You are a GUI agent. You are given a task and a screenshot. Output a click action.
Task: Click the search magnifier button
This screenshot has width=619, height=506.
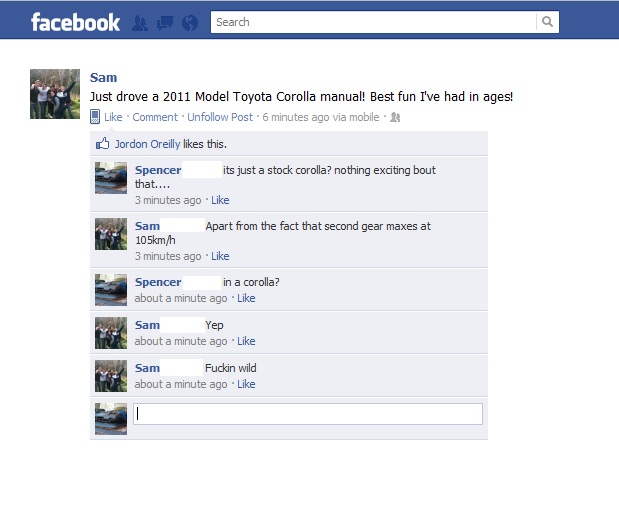click(x=547, y=22)
